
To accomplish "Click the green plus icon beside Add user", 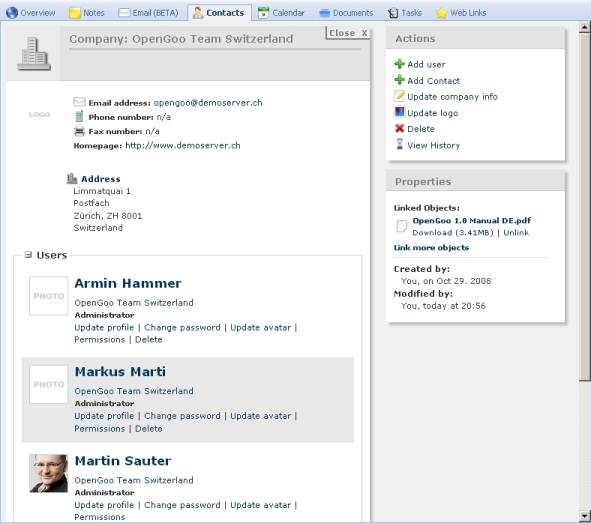I will click(399, 64).
